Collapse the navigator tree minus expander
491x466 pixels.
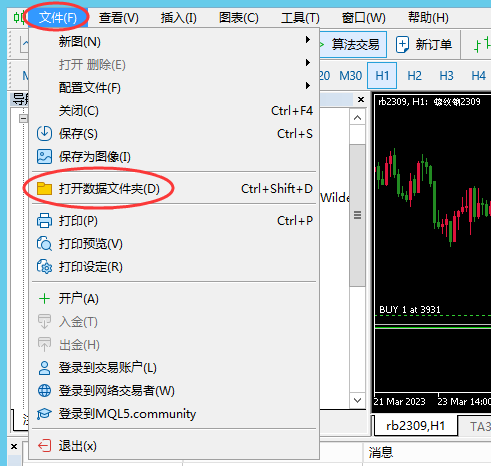23,118
